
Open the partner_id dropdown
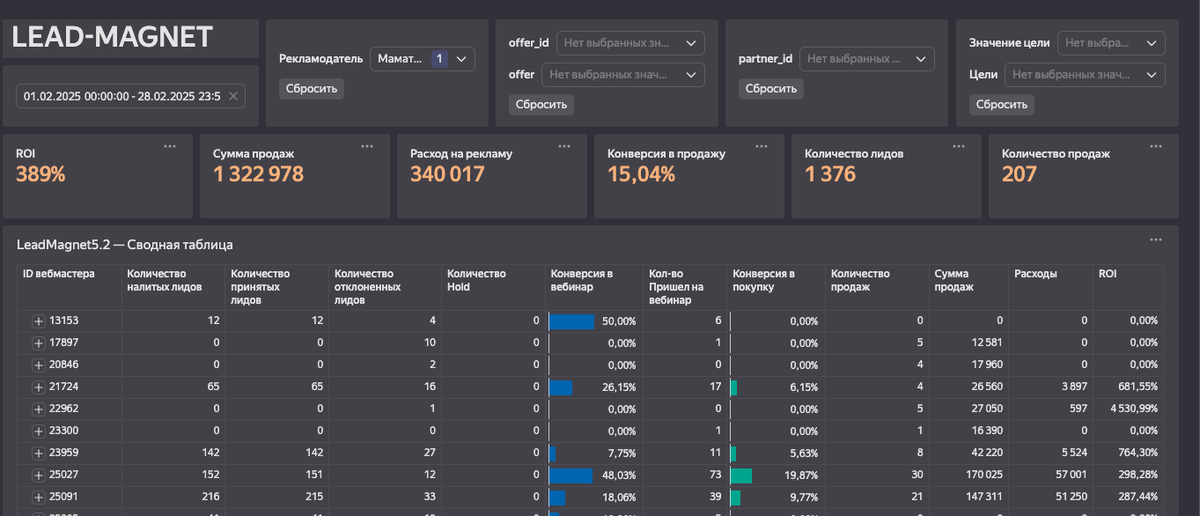pos(867,59)
